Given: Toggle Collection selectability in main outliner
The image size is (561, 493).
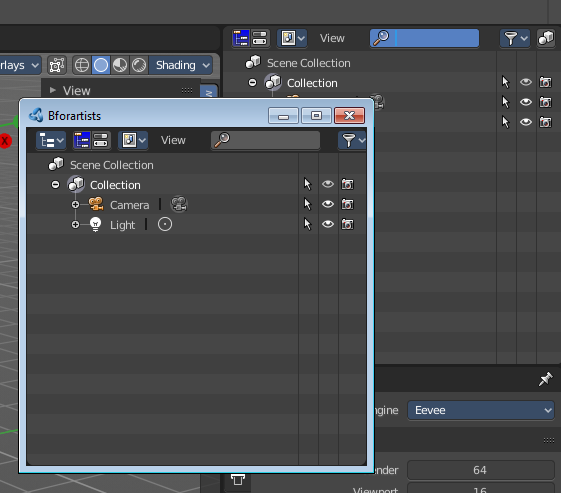Looking at the screenshot, I should [505, 82].
